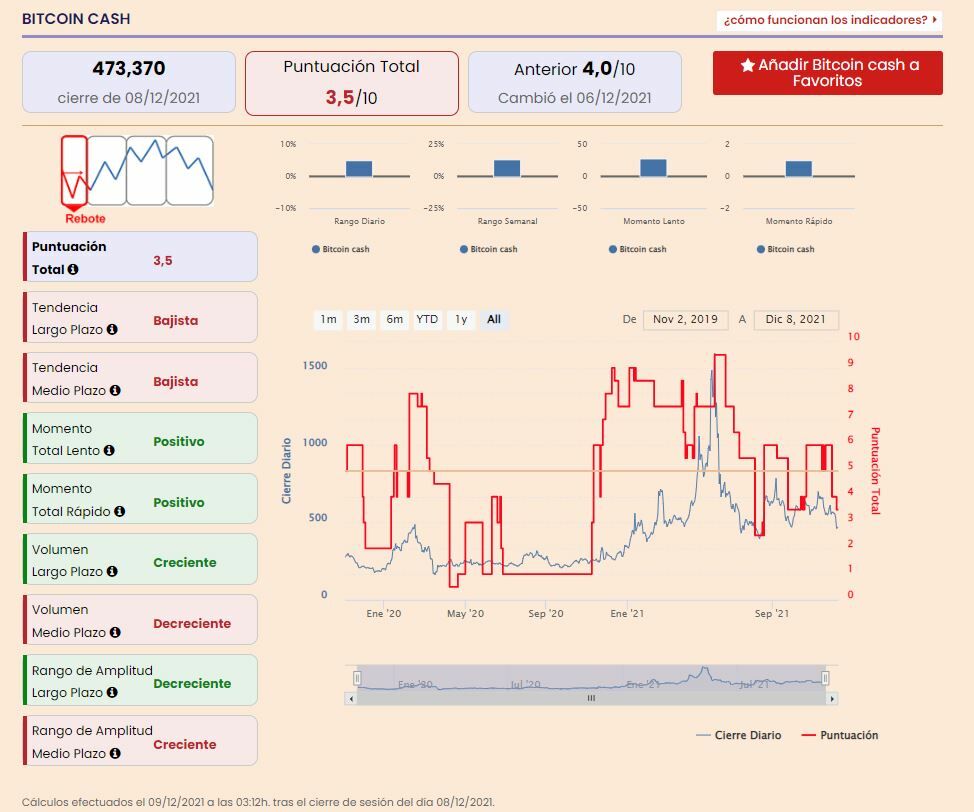Image resolution: width=974 pixels, height=812 pixels.
Task: Click star icon in Añadir a Favoritos button
Action: coord(747,65)
